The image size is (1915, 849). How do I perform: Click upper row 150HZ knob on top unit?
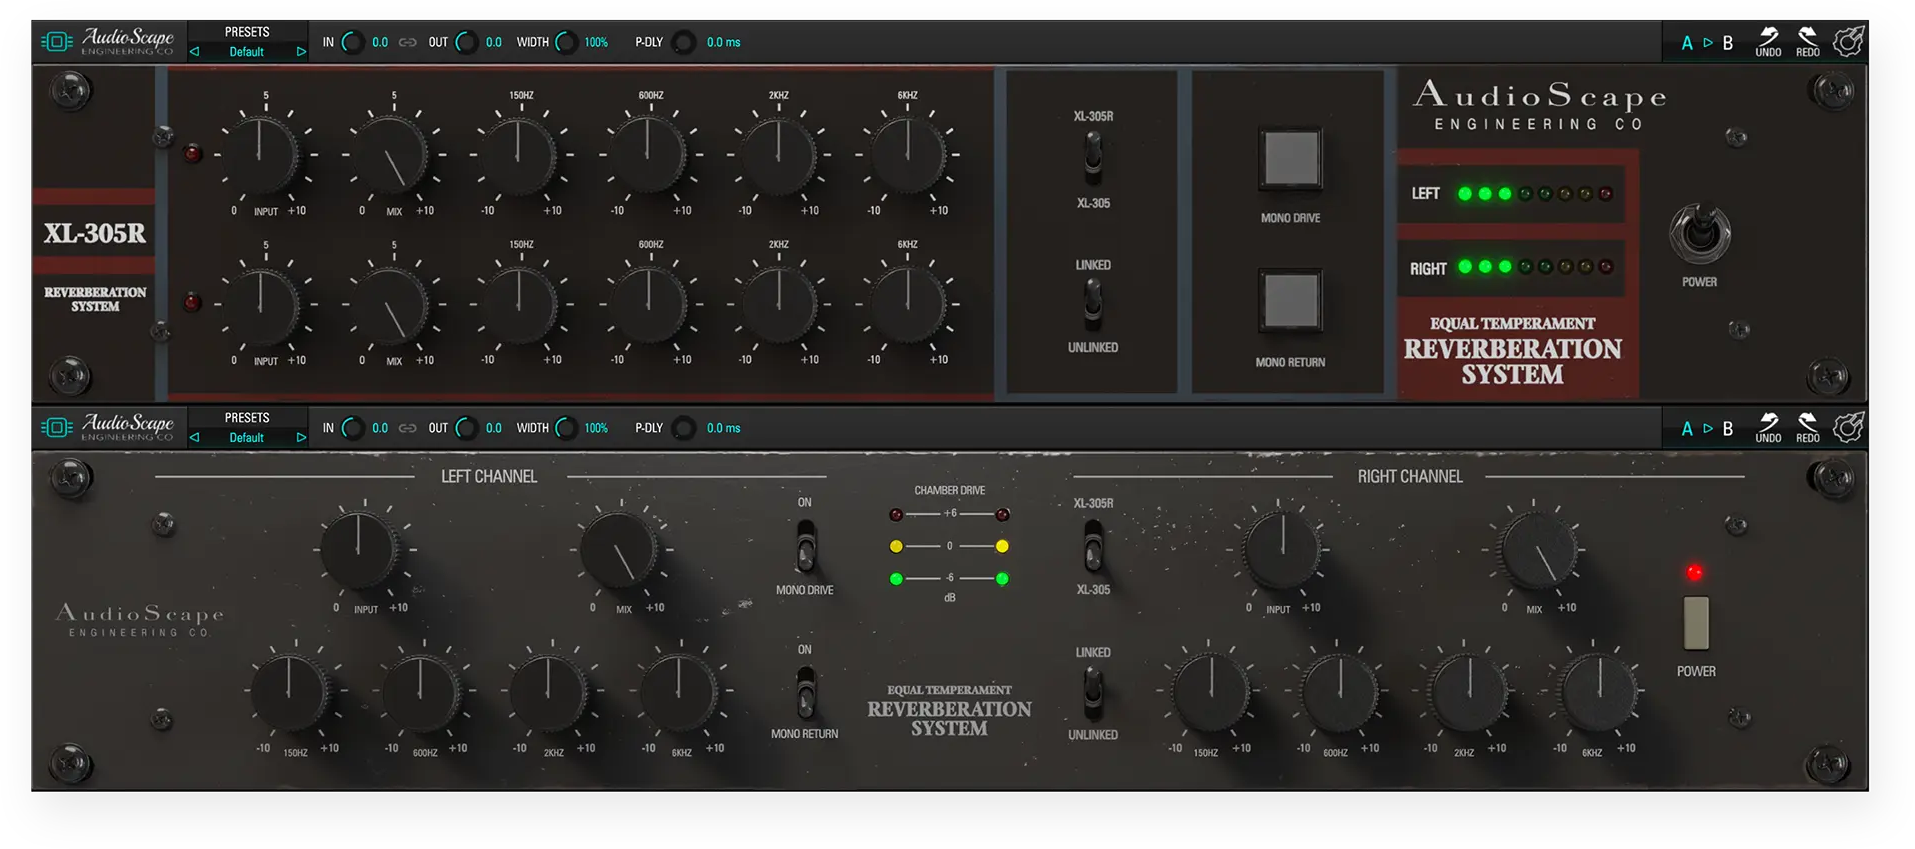pos(519,154)
